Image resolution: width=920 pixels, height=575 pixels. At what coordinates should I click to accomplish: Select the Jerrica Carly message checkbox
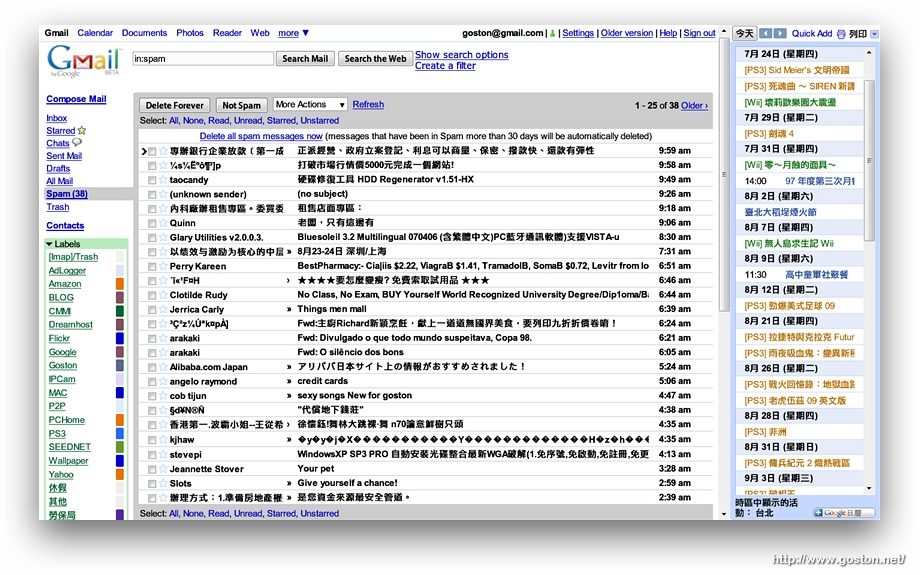pos(152,310)
